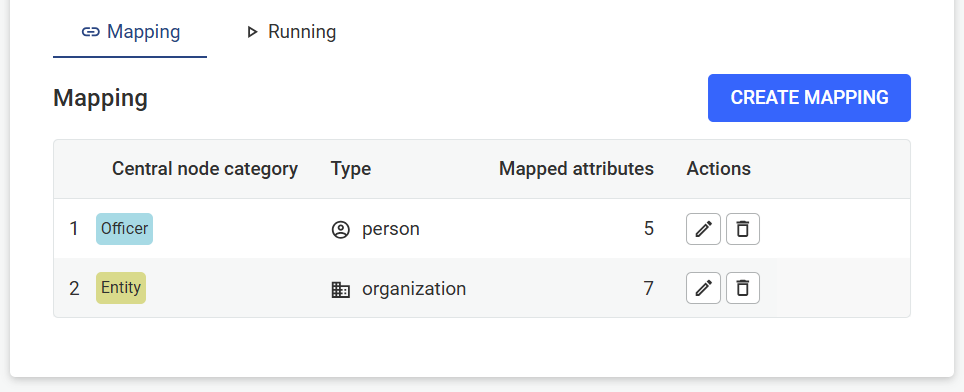Select the Mapping tab

coord(130,32)
